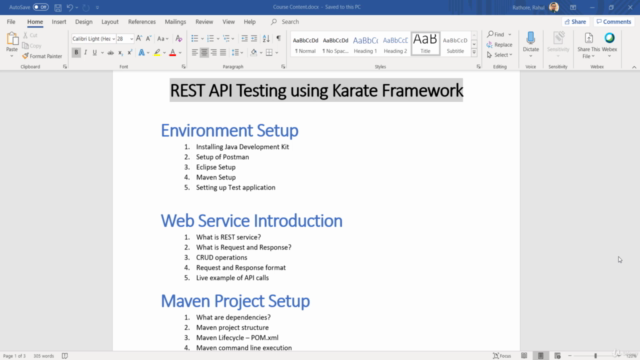Open the Font dialog launcher
This screenshot has width=640, height=360.
183,67
